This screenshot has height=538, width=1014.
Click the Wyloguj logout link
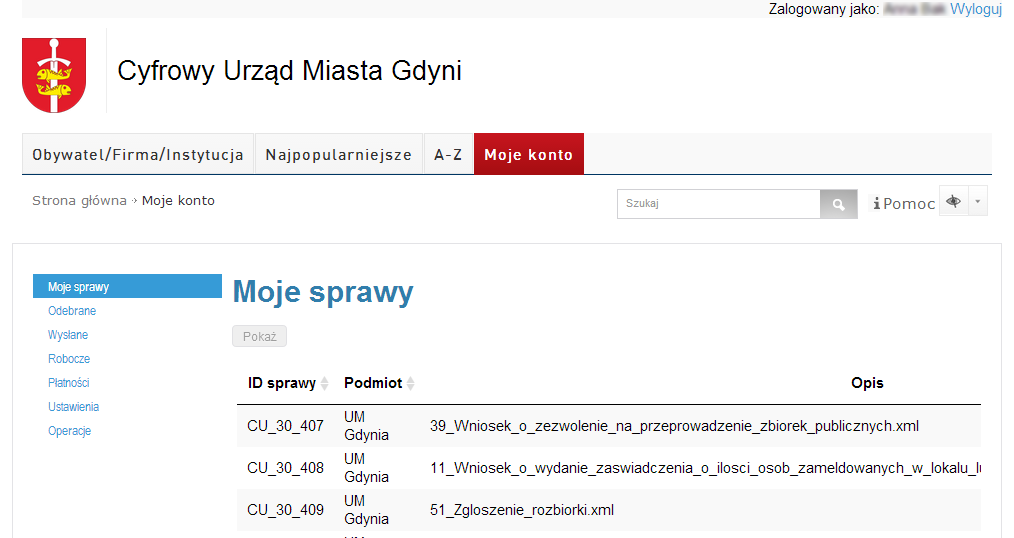click(975, 9)
